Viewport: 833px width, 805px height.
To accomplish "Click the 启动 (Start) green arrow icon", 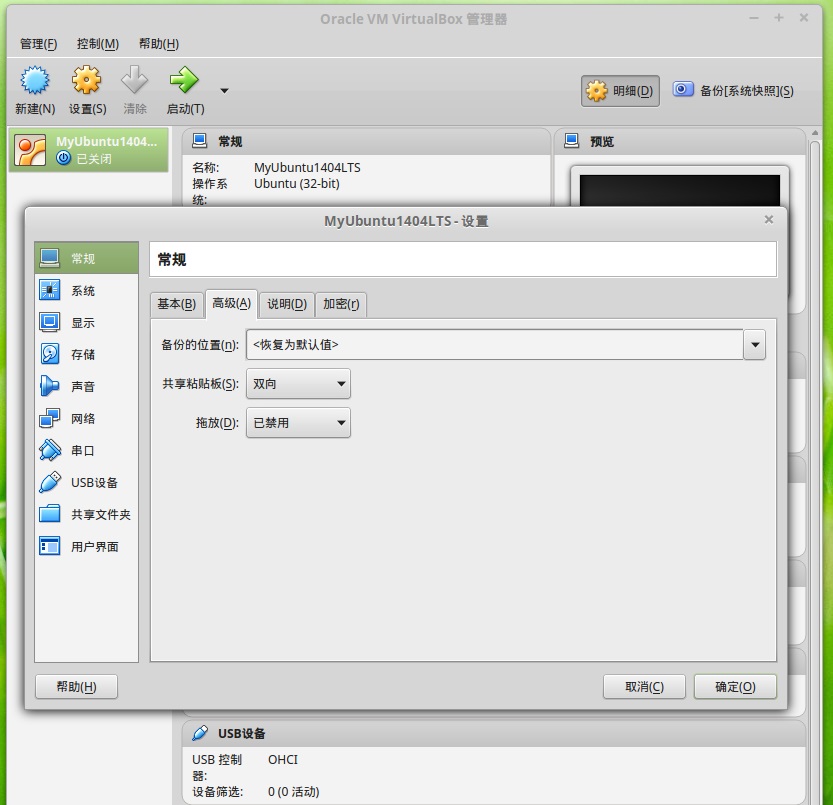I will click(x=184, y=81).
